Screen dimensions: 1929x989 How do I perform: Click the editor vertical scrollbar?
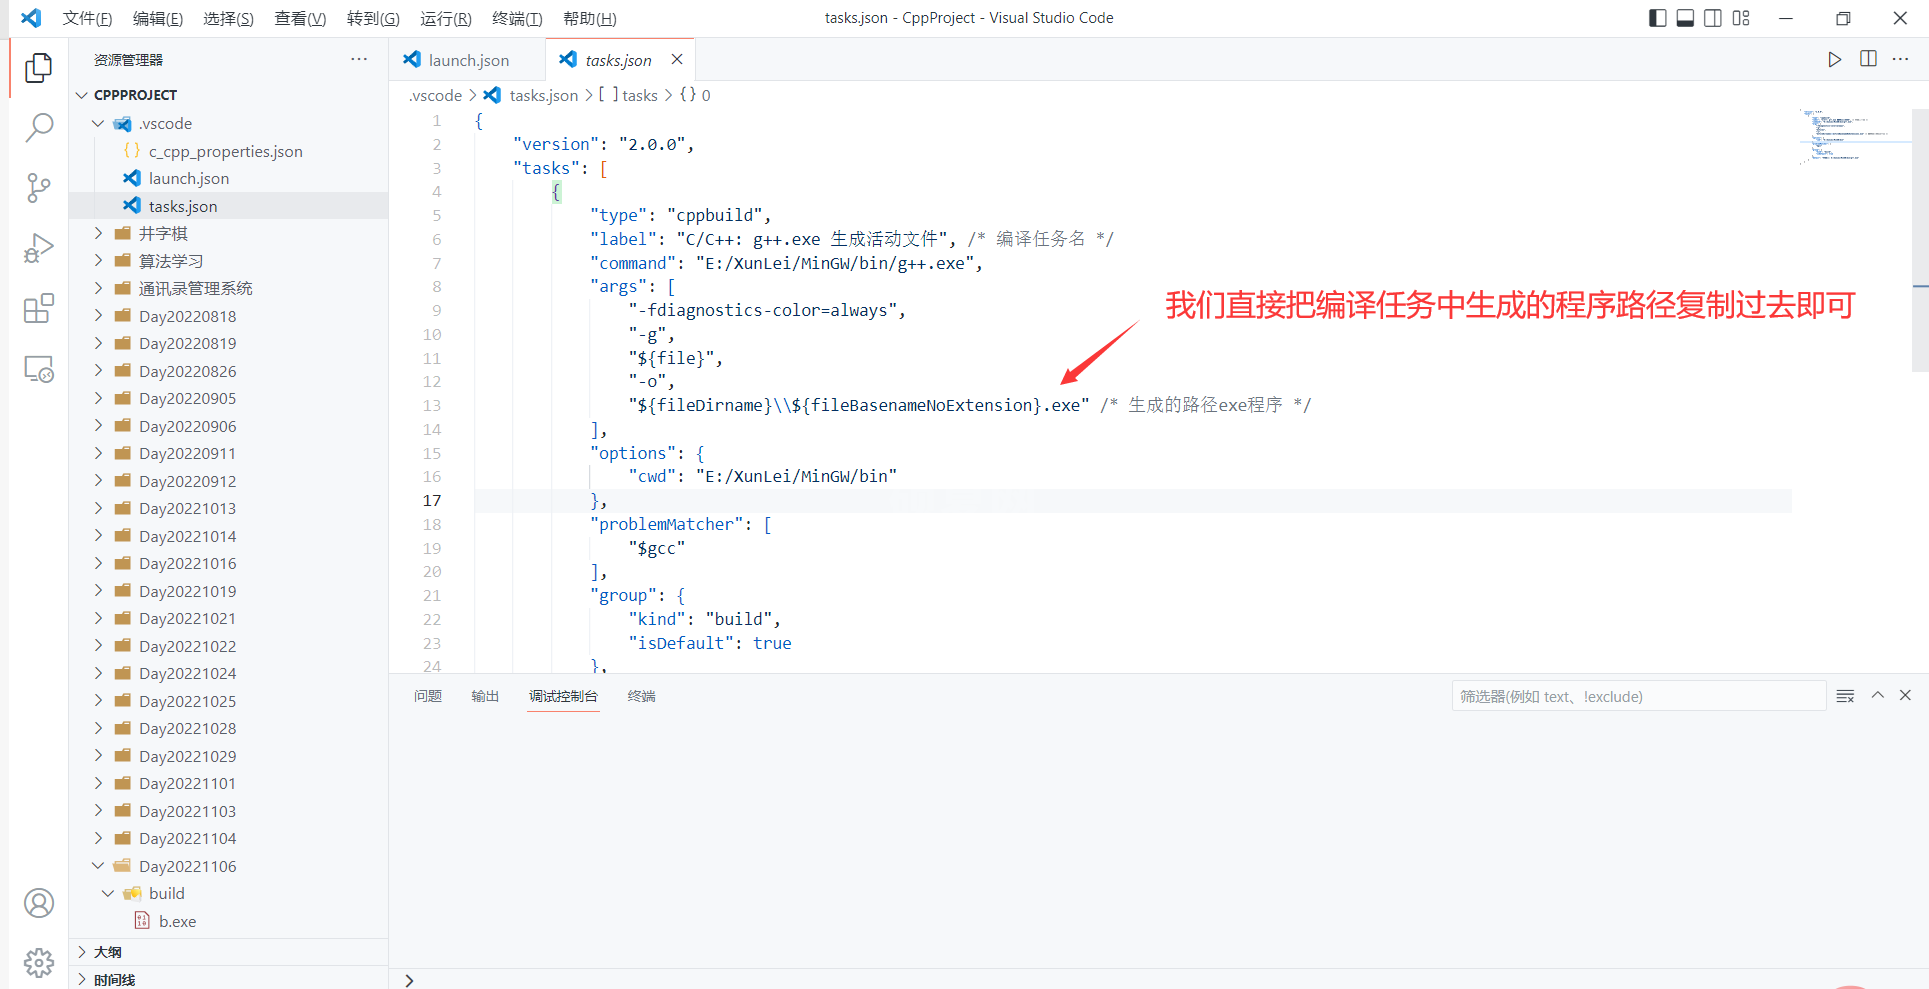(x=1920, y=240)
